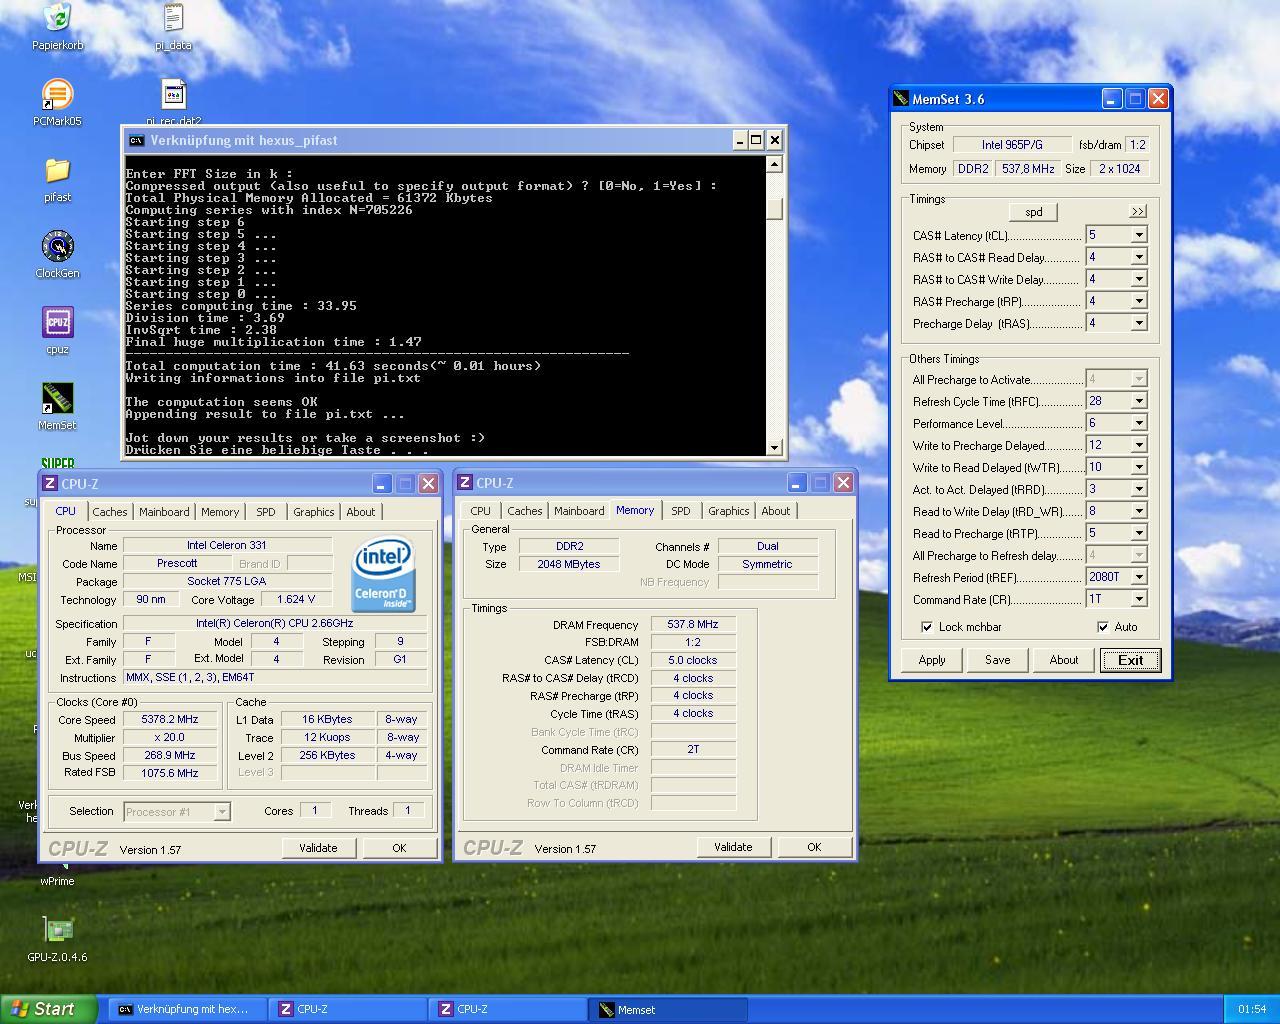Switch to Mainboard tab in left CPU-Z window

[164, 512]
